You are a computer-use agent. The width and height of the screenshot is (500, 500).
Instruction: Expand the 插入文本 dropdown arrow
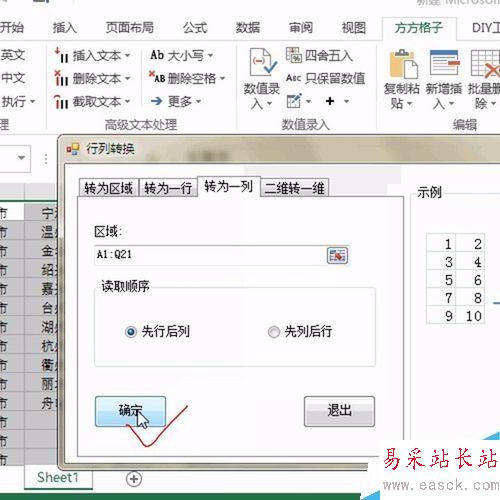127,56
